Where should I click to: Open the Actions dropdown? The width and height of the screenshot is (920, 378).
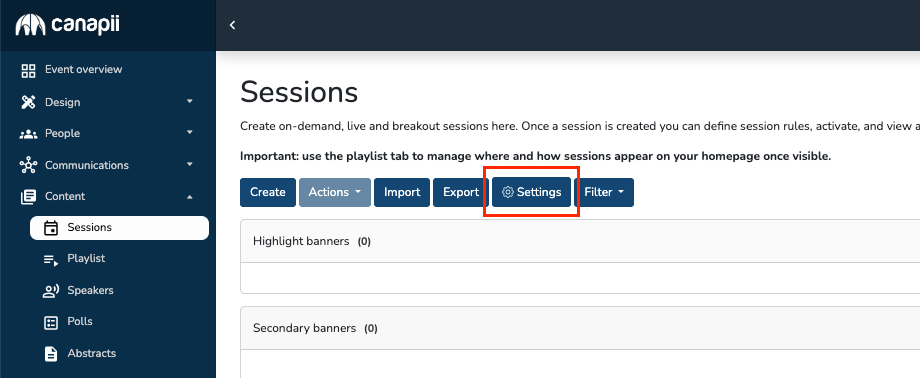click(335, 193)
